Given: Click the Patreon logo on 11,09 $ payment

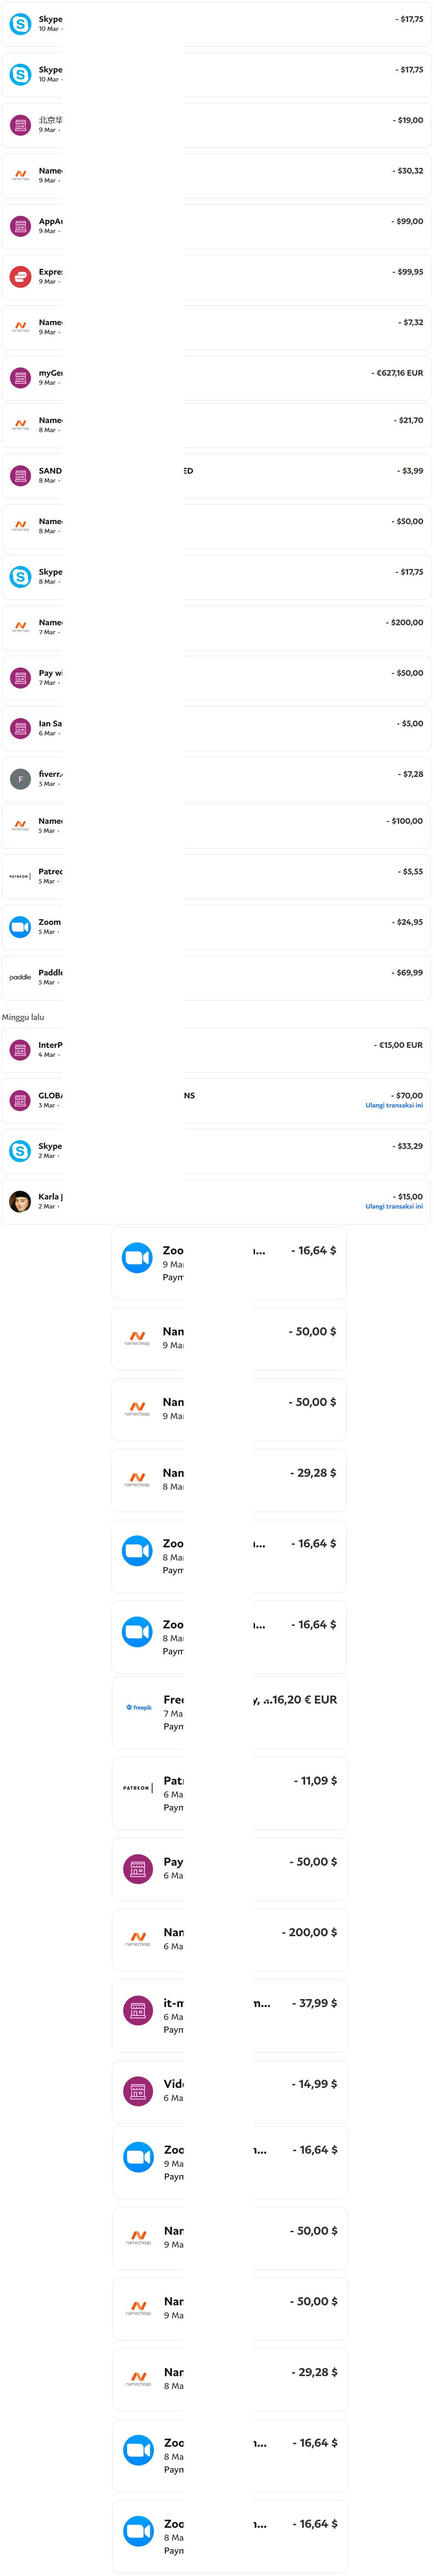Looking at the screenshot, I should (137, 1788).
